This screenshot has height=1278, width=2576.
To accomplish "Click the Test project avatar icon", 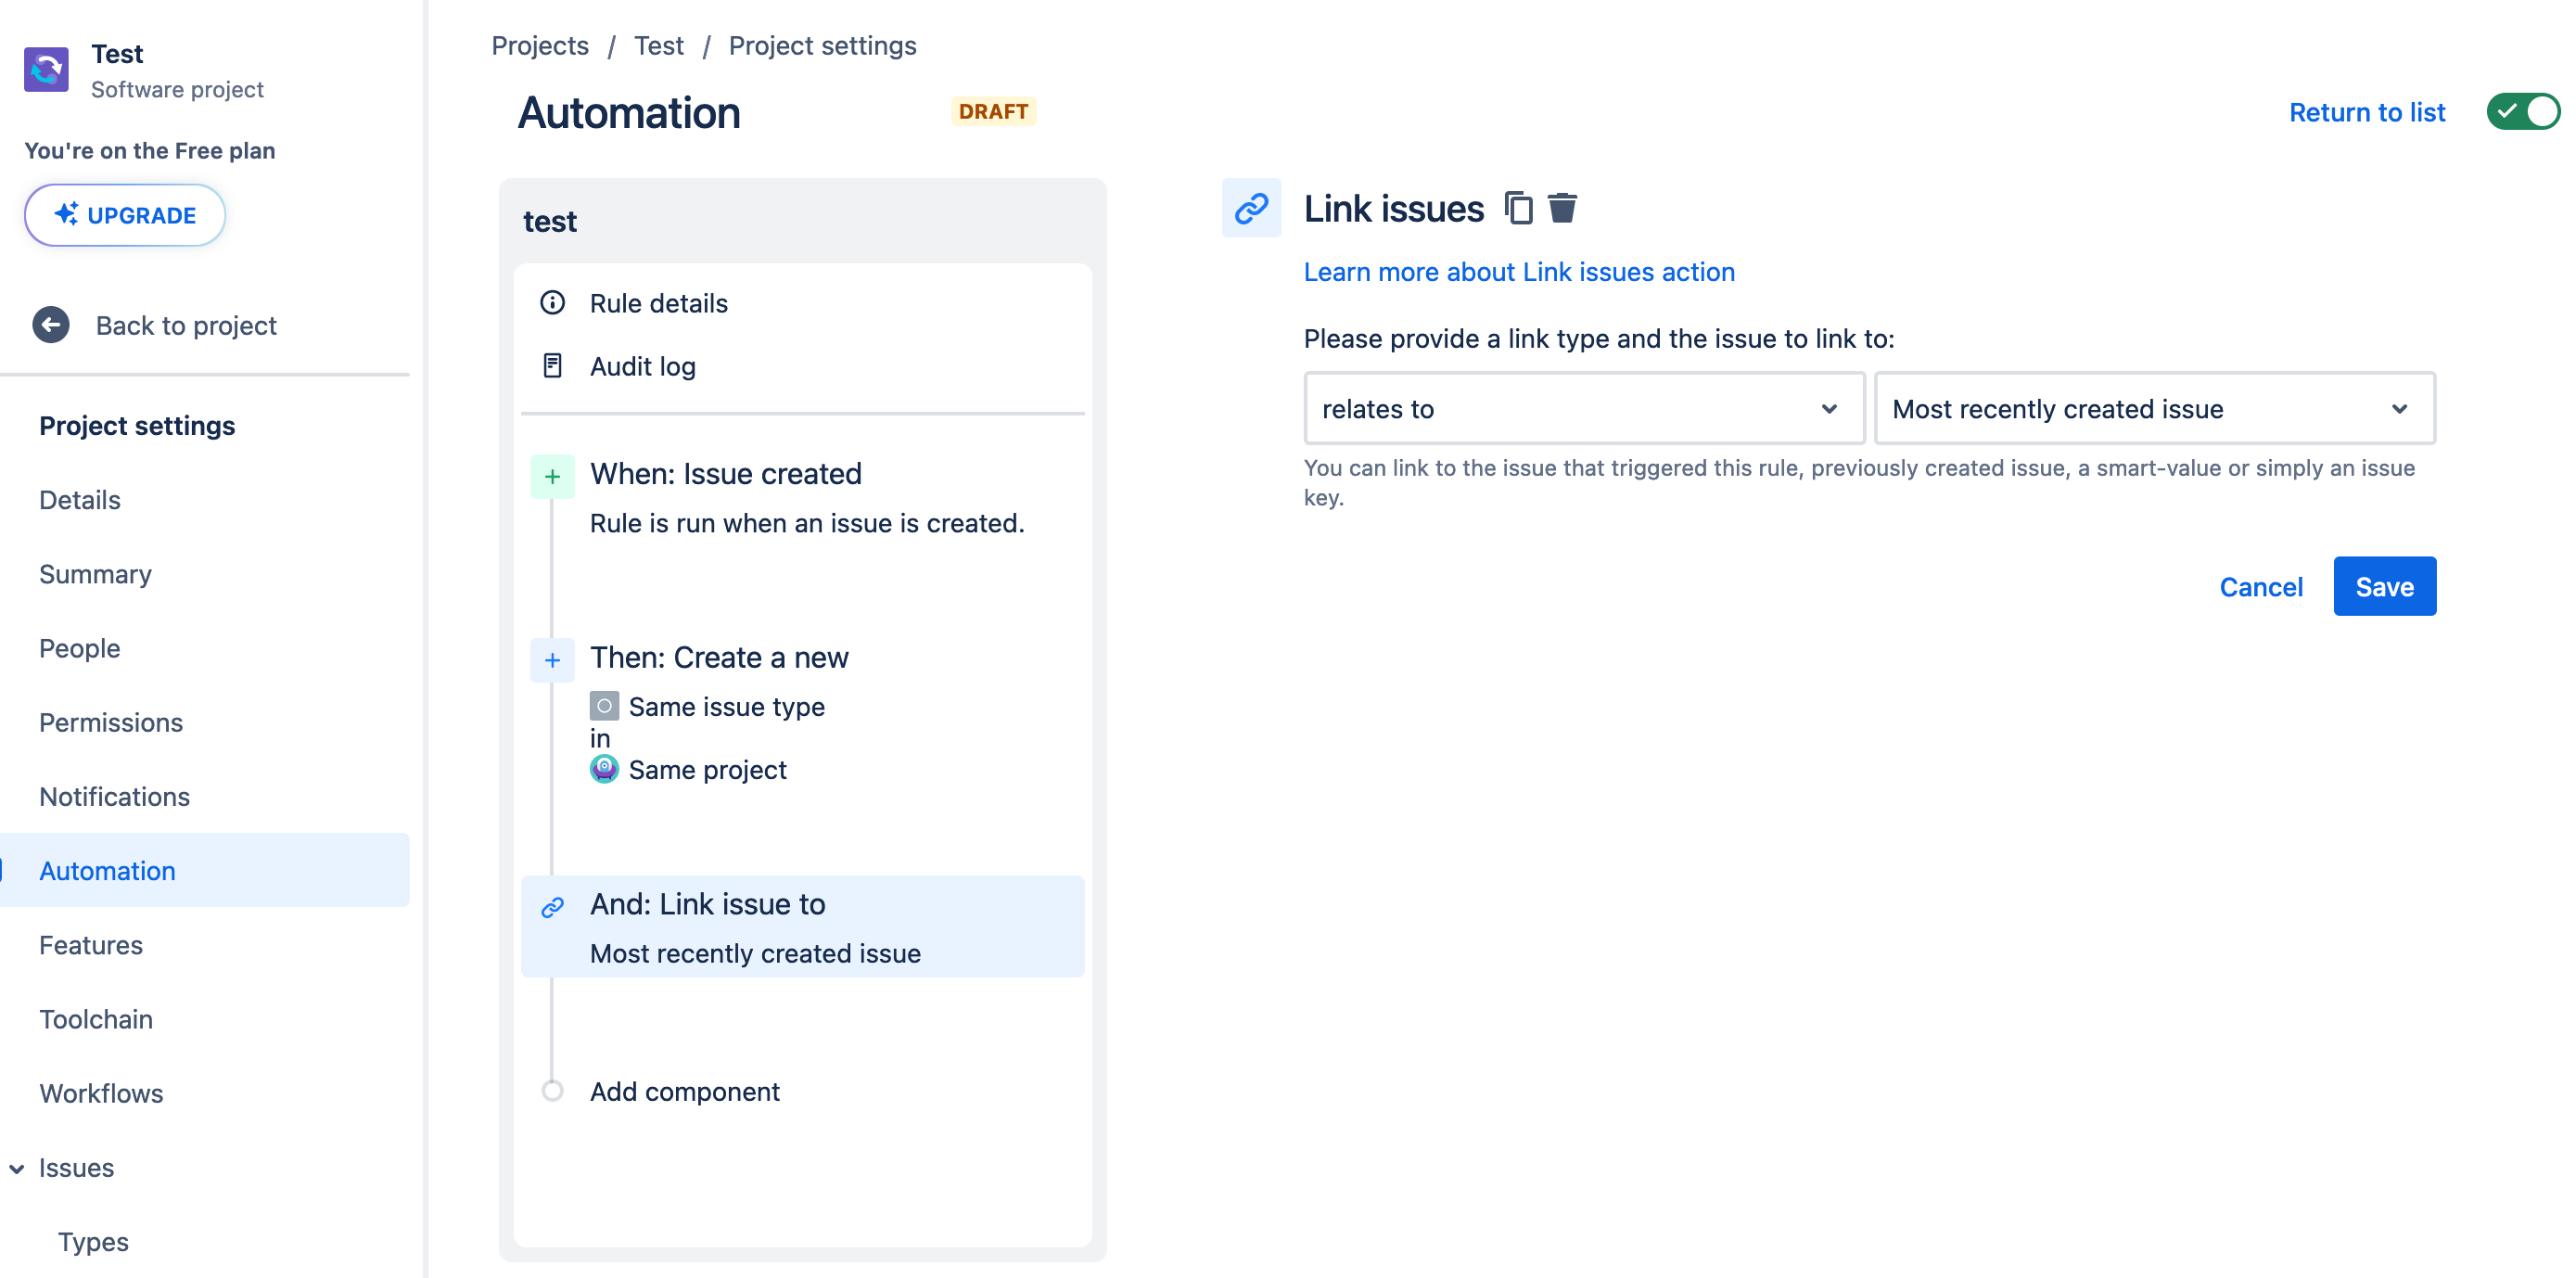I will coord(46,69).
